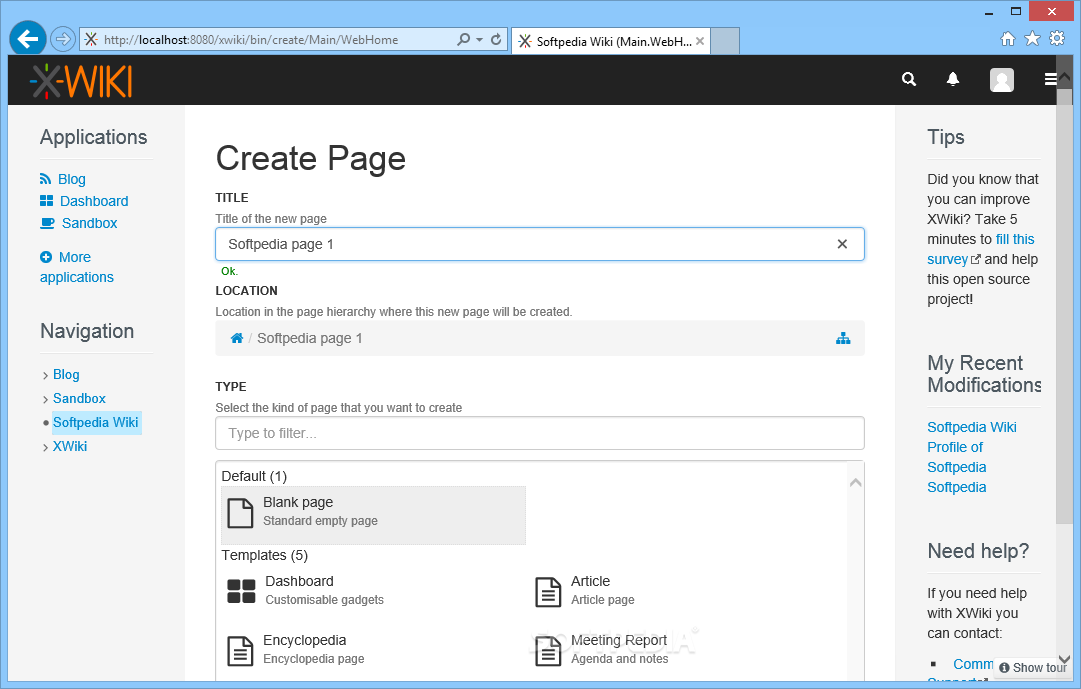Click the Type to filter field
The width and height of the screenshot is (1081, 689).
pos(539,433)
